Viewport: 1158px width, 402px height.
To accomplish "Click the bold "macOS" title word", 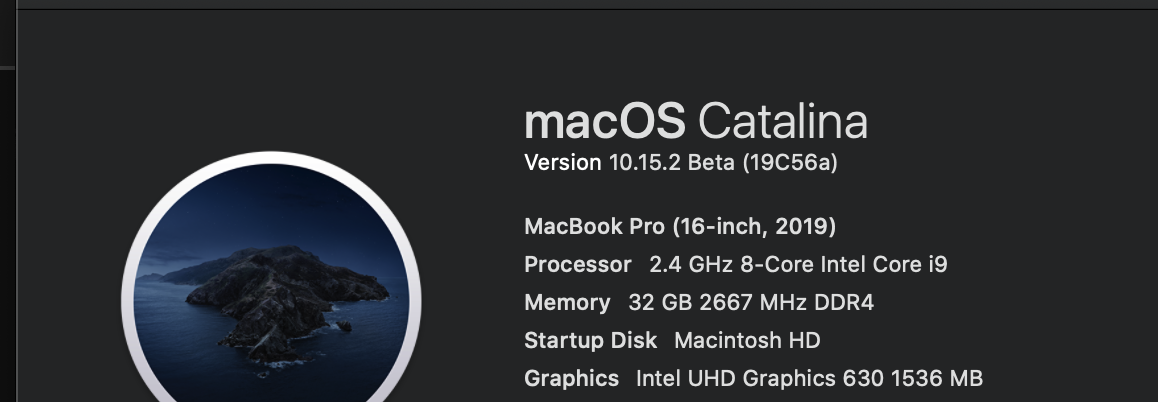I will tap(605, 121).
